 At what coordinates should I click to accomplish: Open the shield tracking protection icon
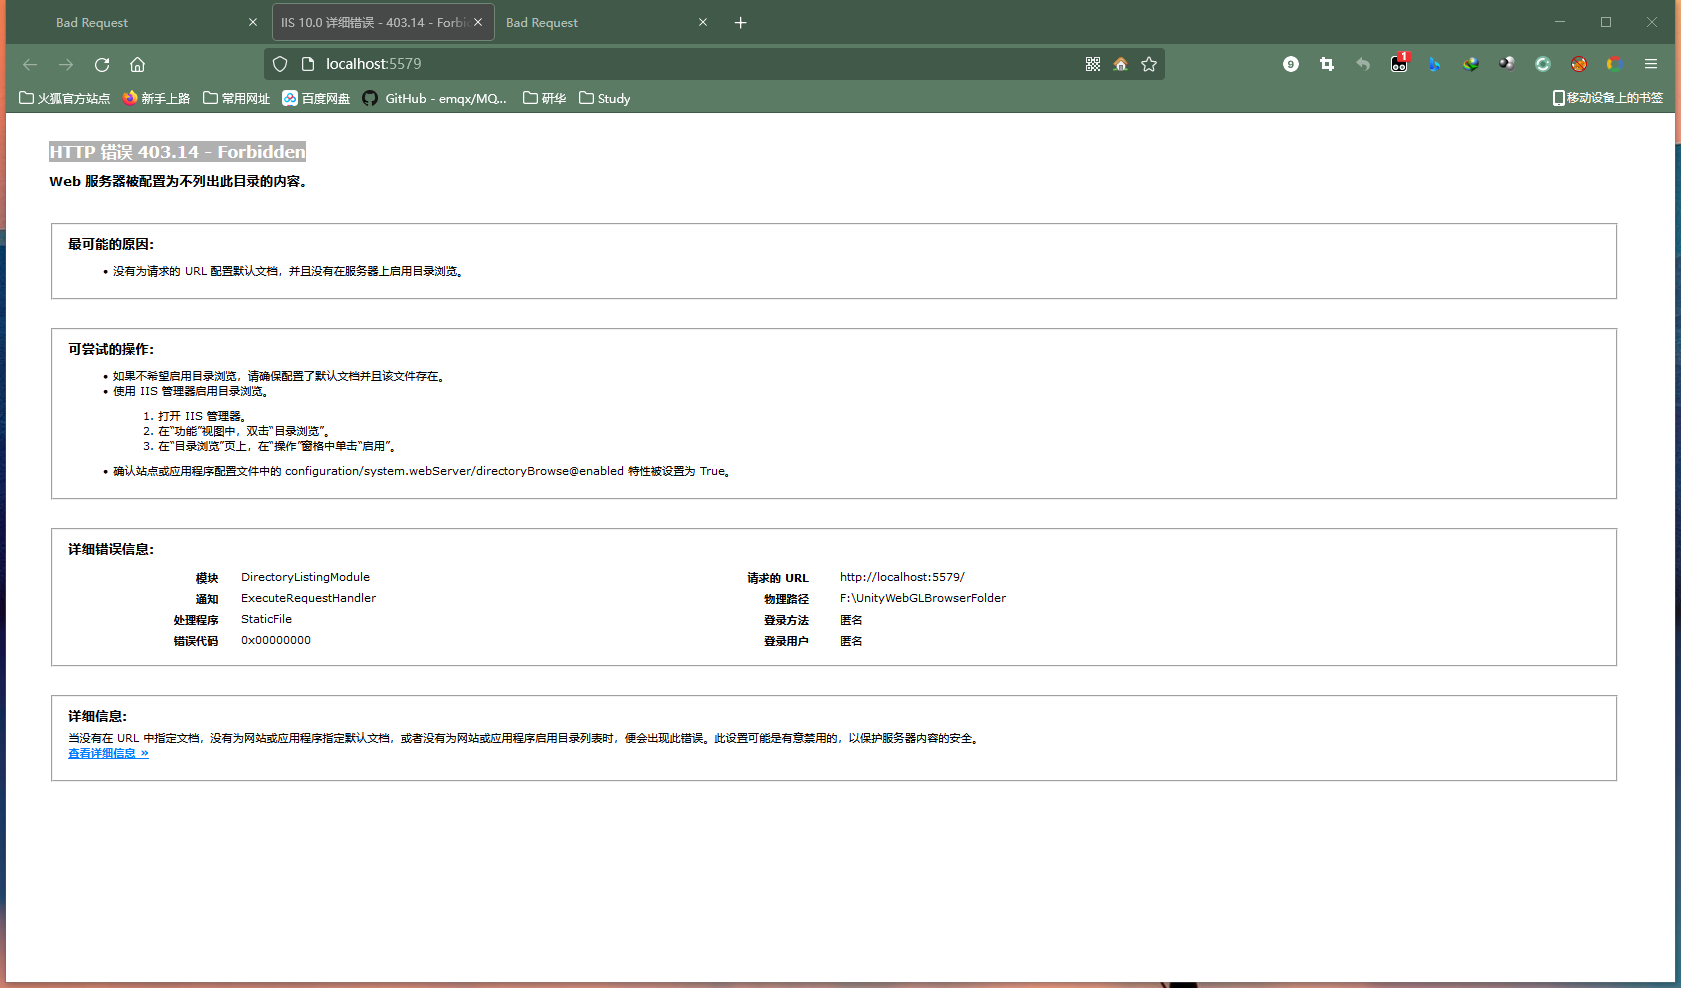point(280,63)
